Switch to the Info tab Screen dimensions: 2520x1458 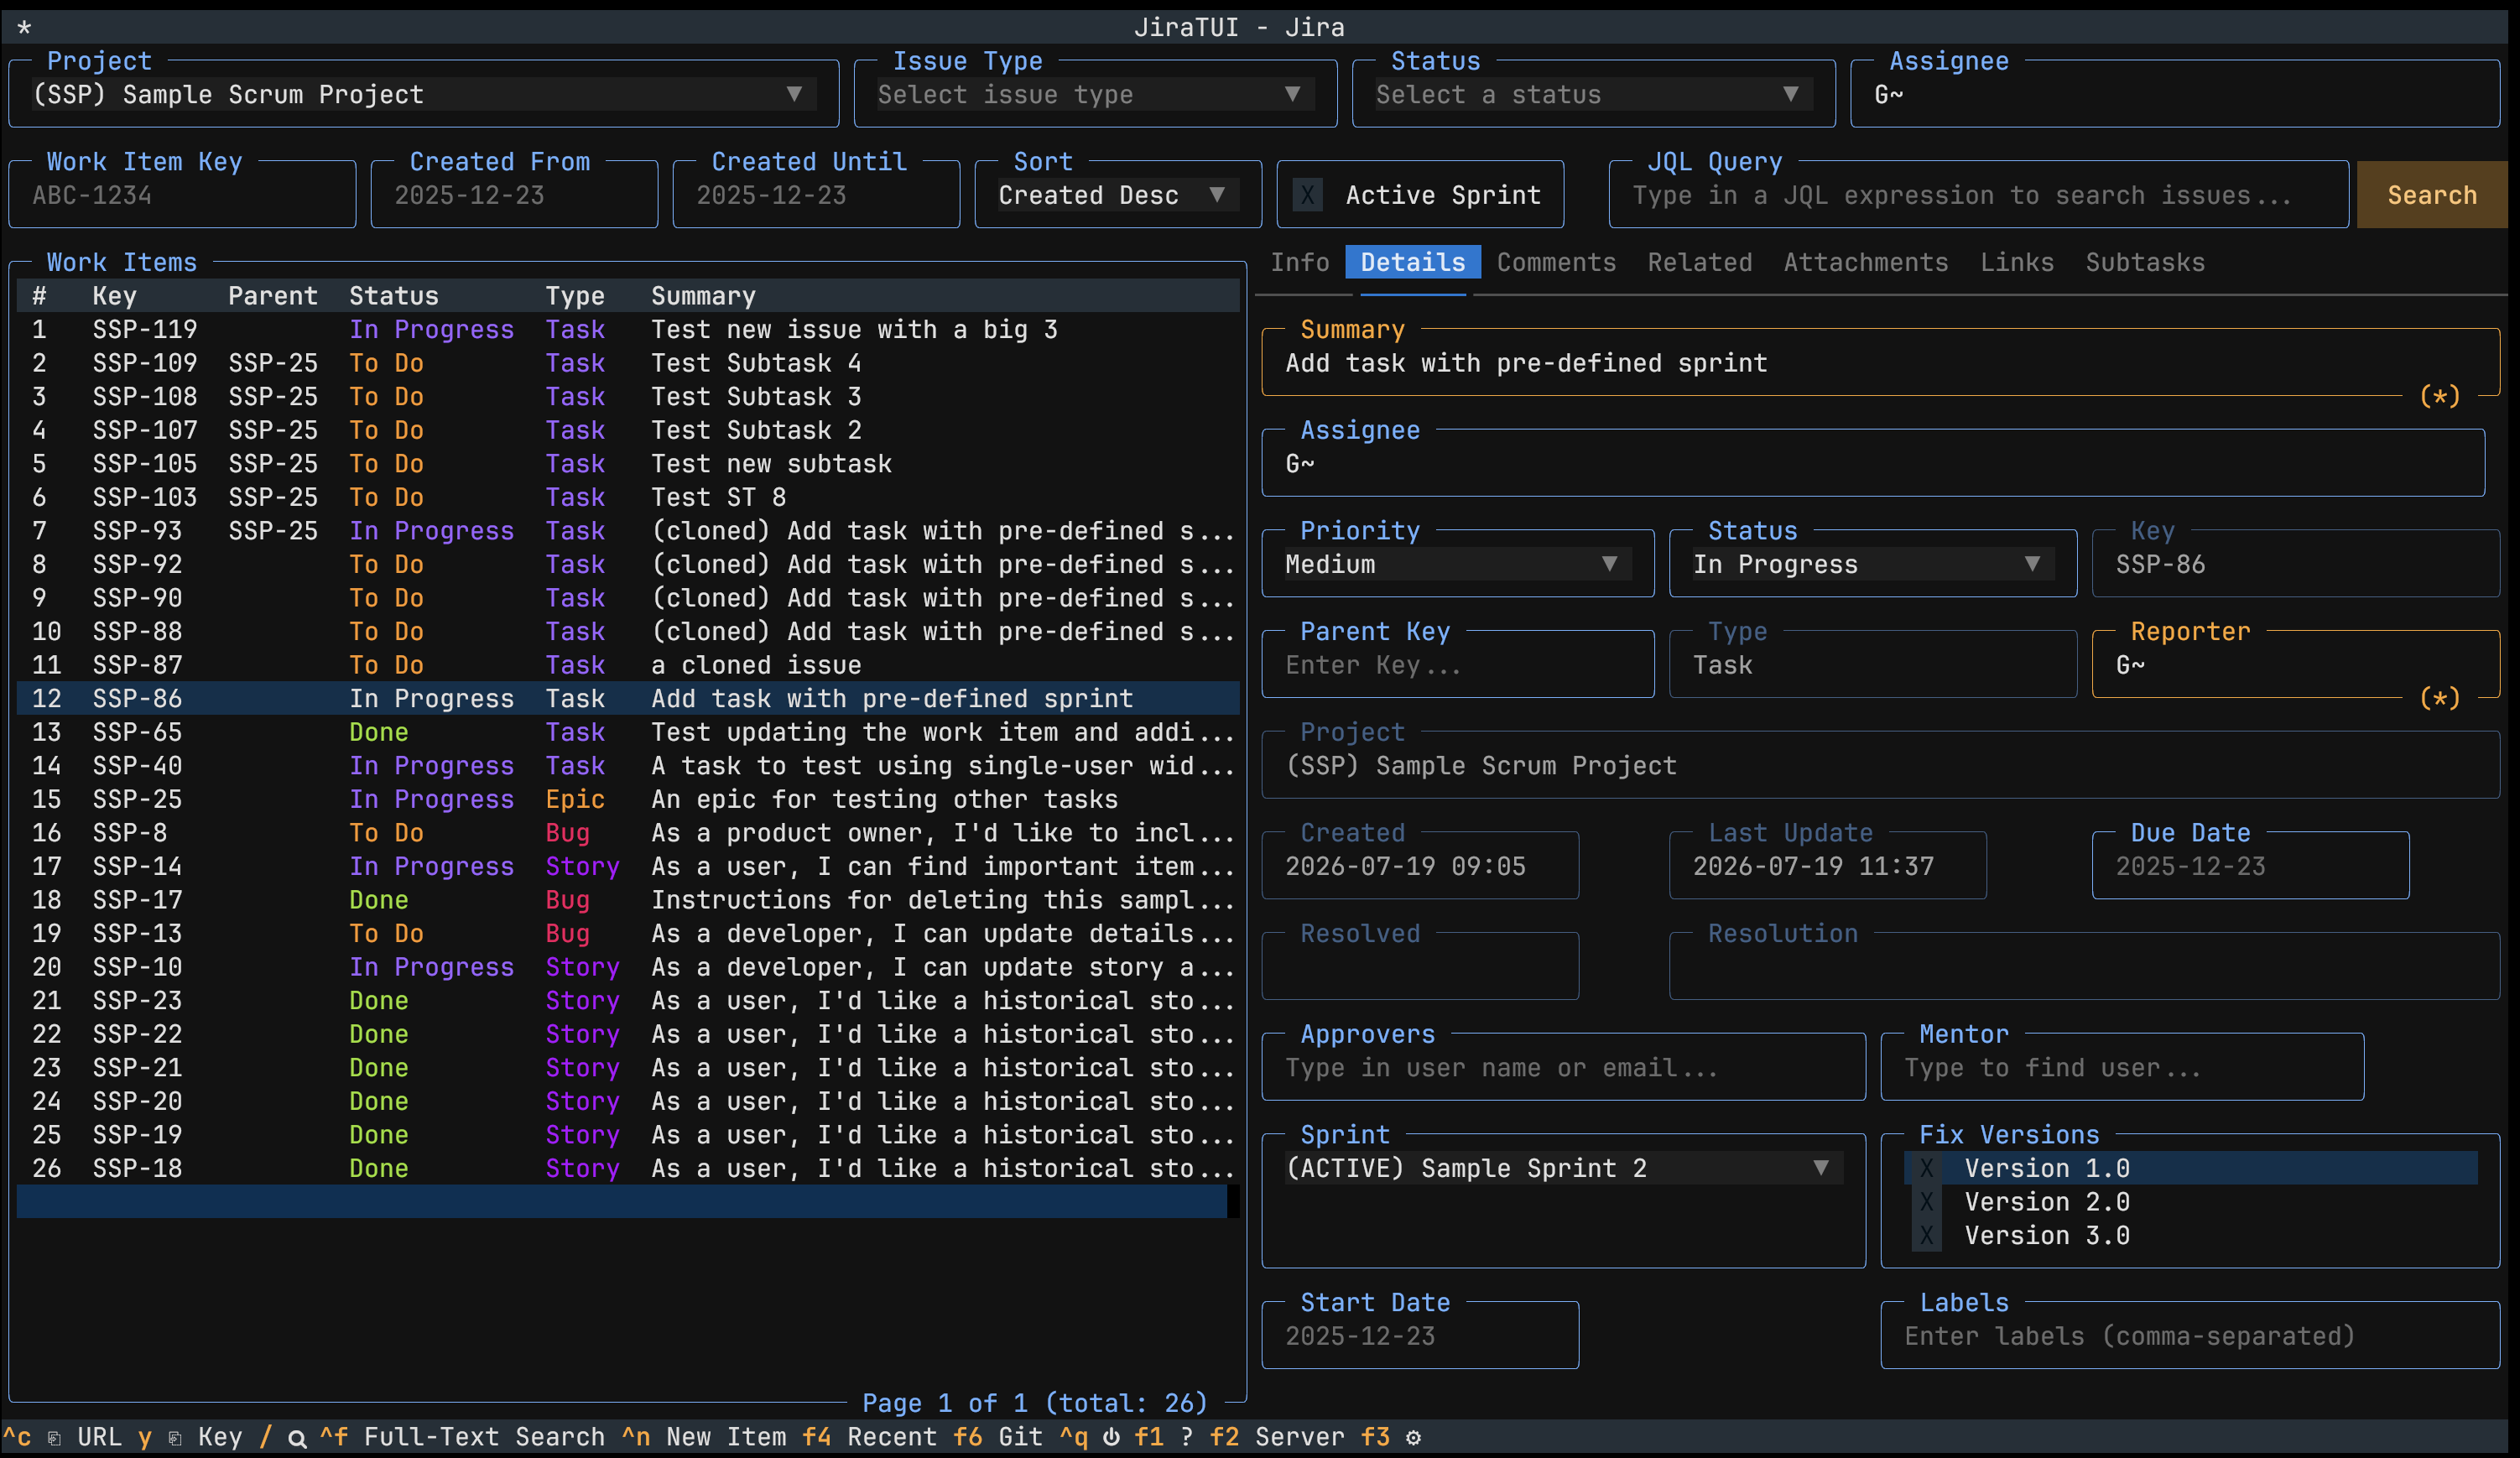point(1299,262)
